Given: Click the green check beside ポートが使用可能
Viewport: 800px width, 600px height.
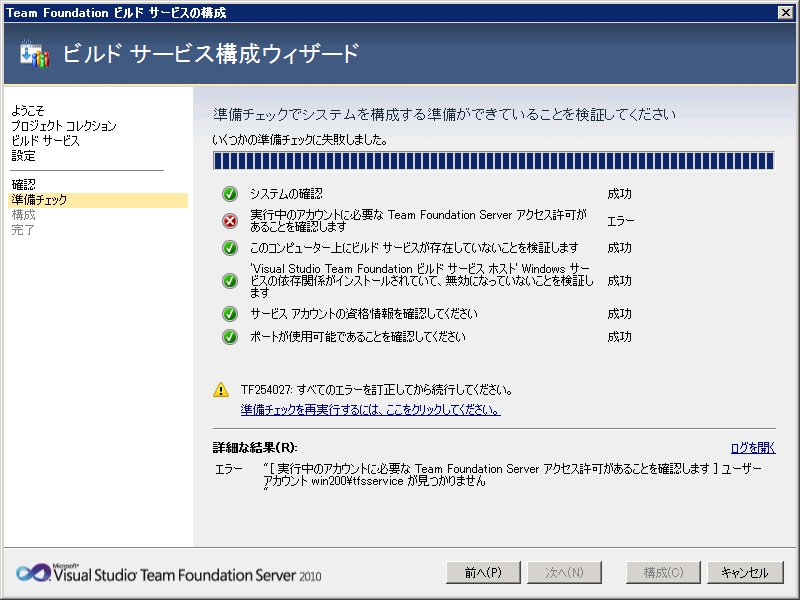Looking at the screenshot, I should tap(230, 337).
